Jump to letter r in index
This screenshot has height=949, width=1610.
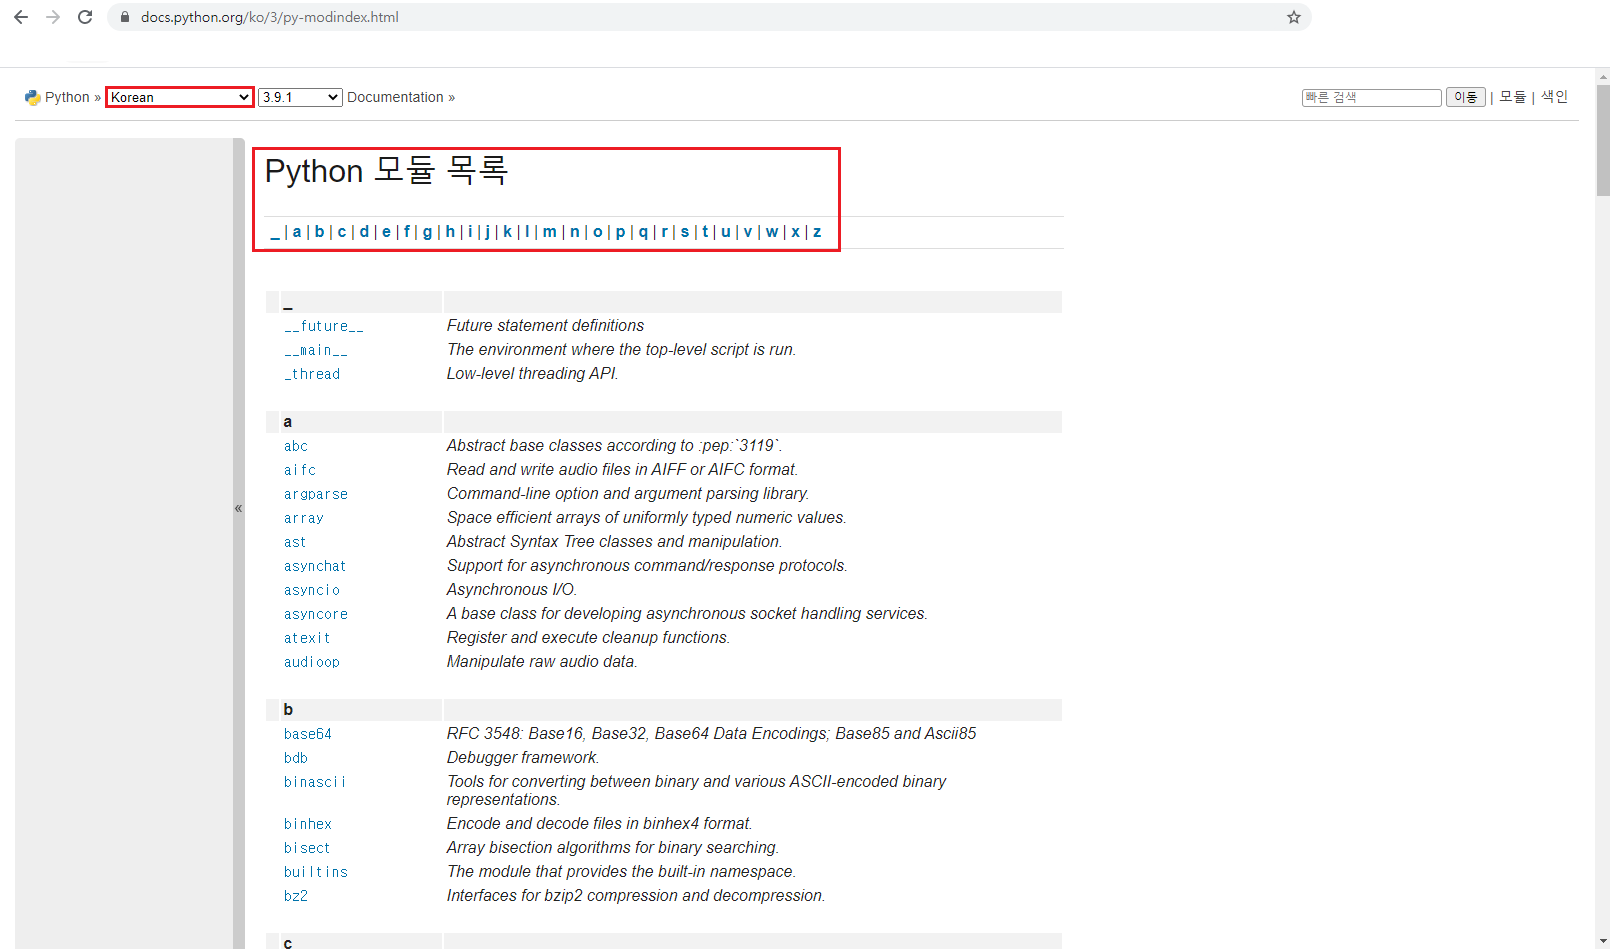click(x=665, y=232)
